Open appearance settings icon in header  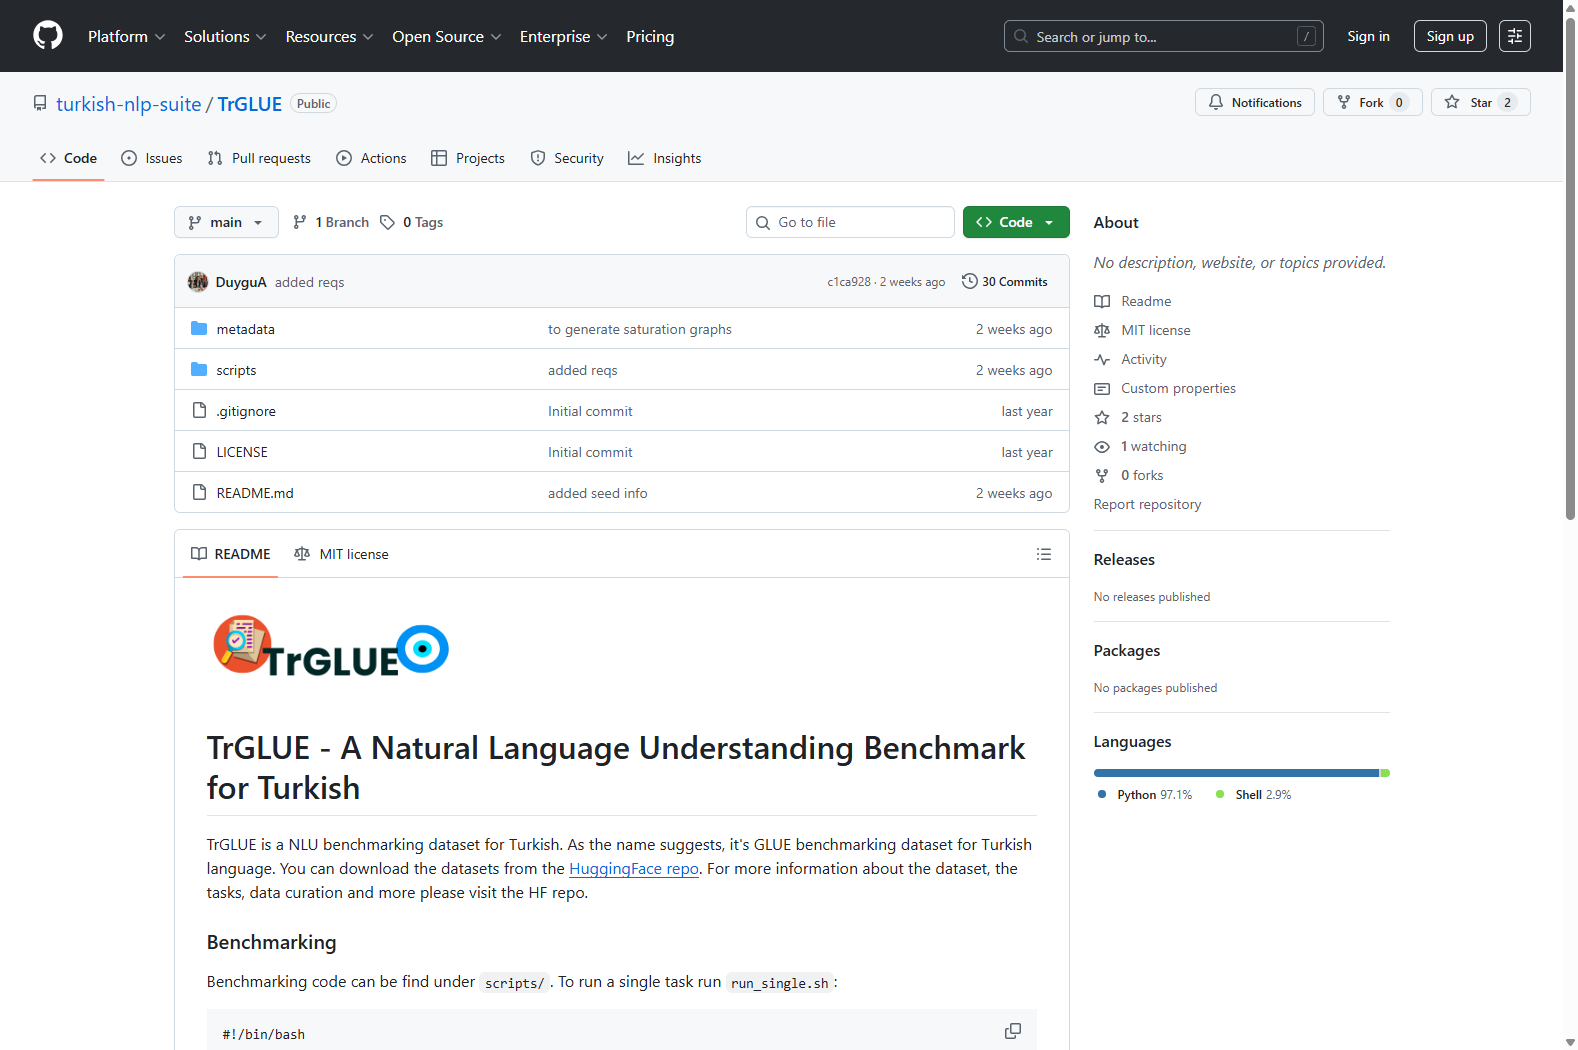click(1515, 36)
